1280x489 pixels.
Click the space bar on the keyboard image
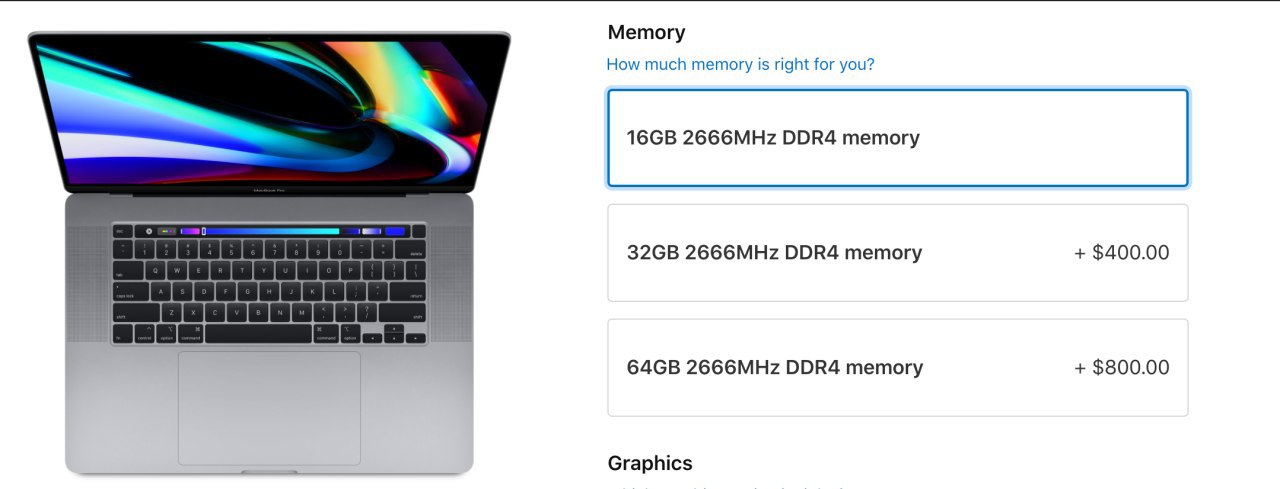click(258, 334)
